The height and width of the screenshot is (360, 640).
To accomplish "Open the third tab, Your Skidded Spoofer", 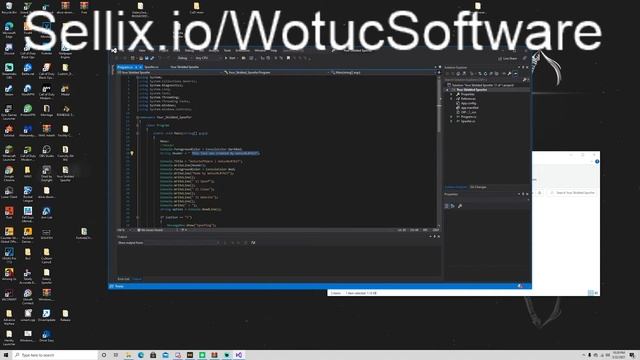I will point(184,67).
